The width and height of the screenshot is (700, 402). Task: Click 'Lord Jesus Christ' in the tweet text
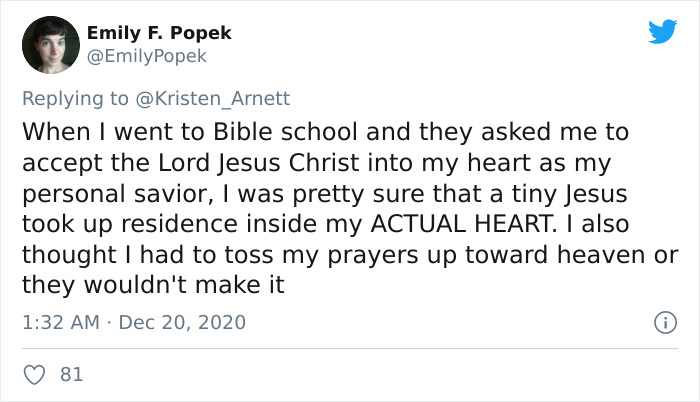click(x=227, y=163)
